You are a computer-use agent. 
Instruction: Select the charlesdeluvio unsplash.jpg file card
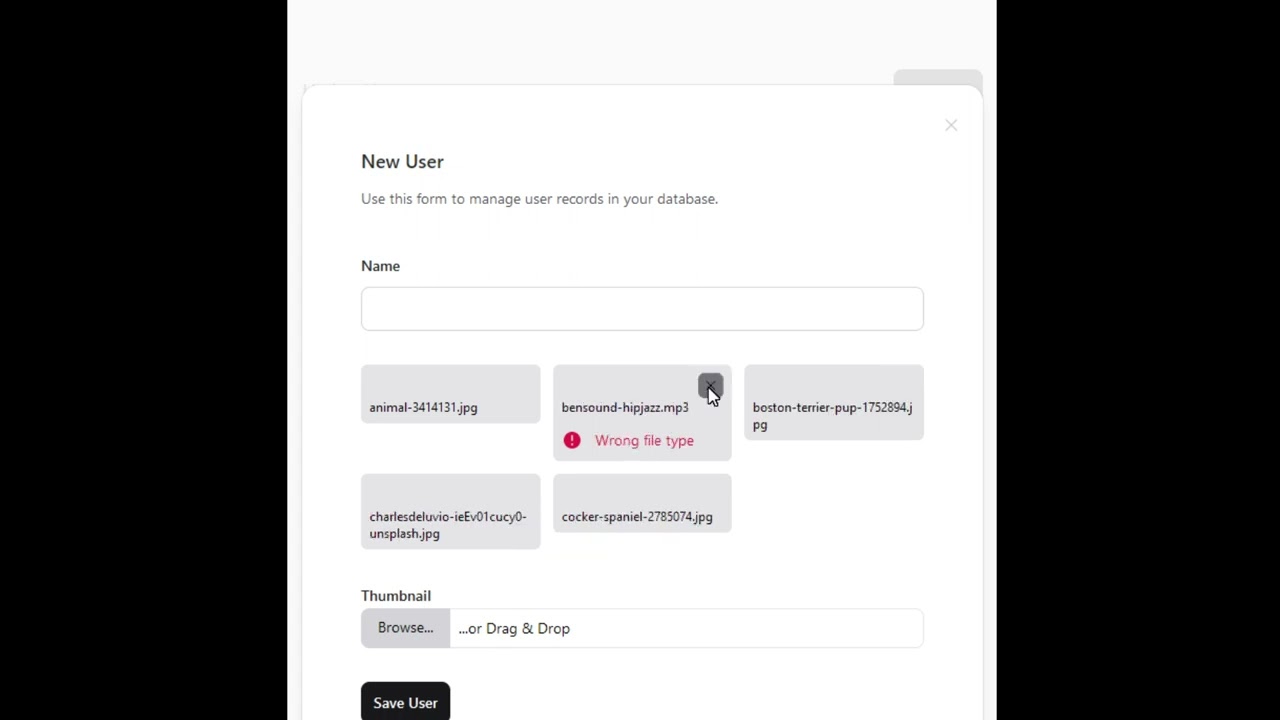point(450,512)
